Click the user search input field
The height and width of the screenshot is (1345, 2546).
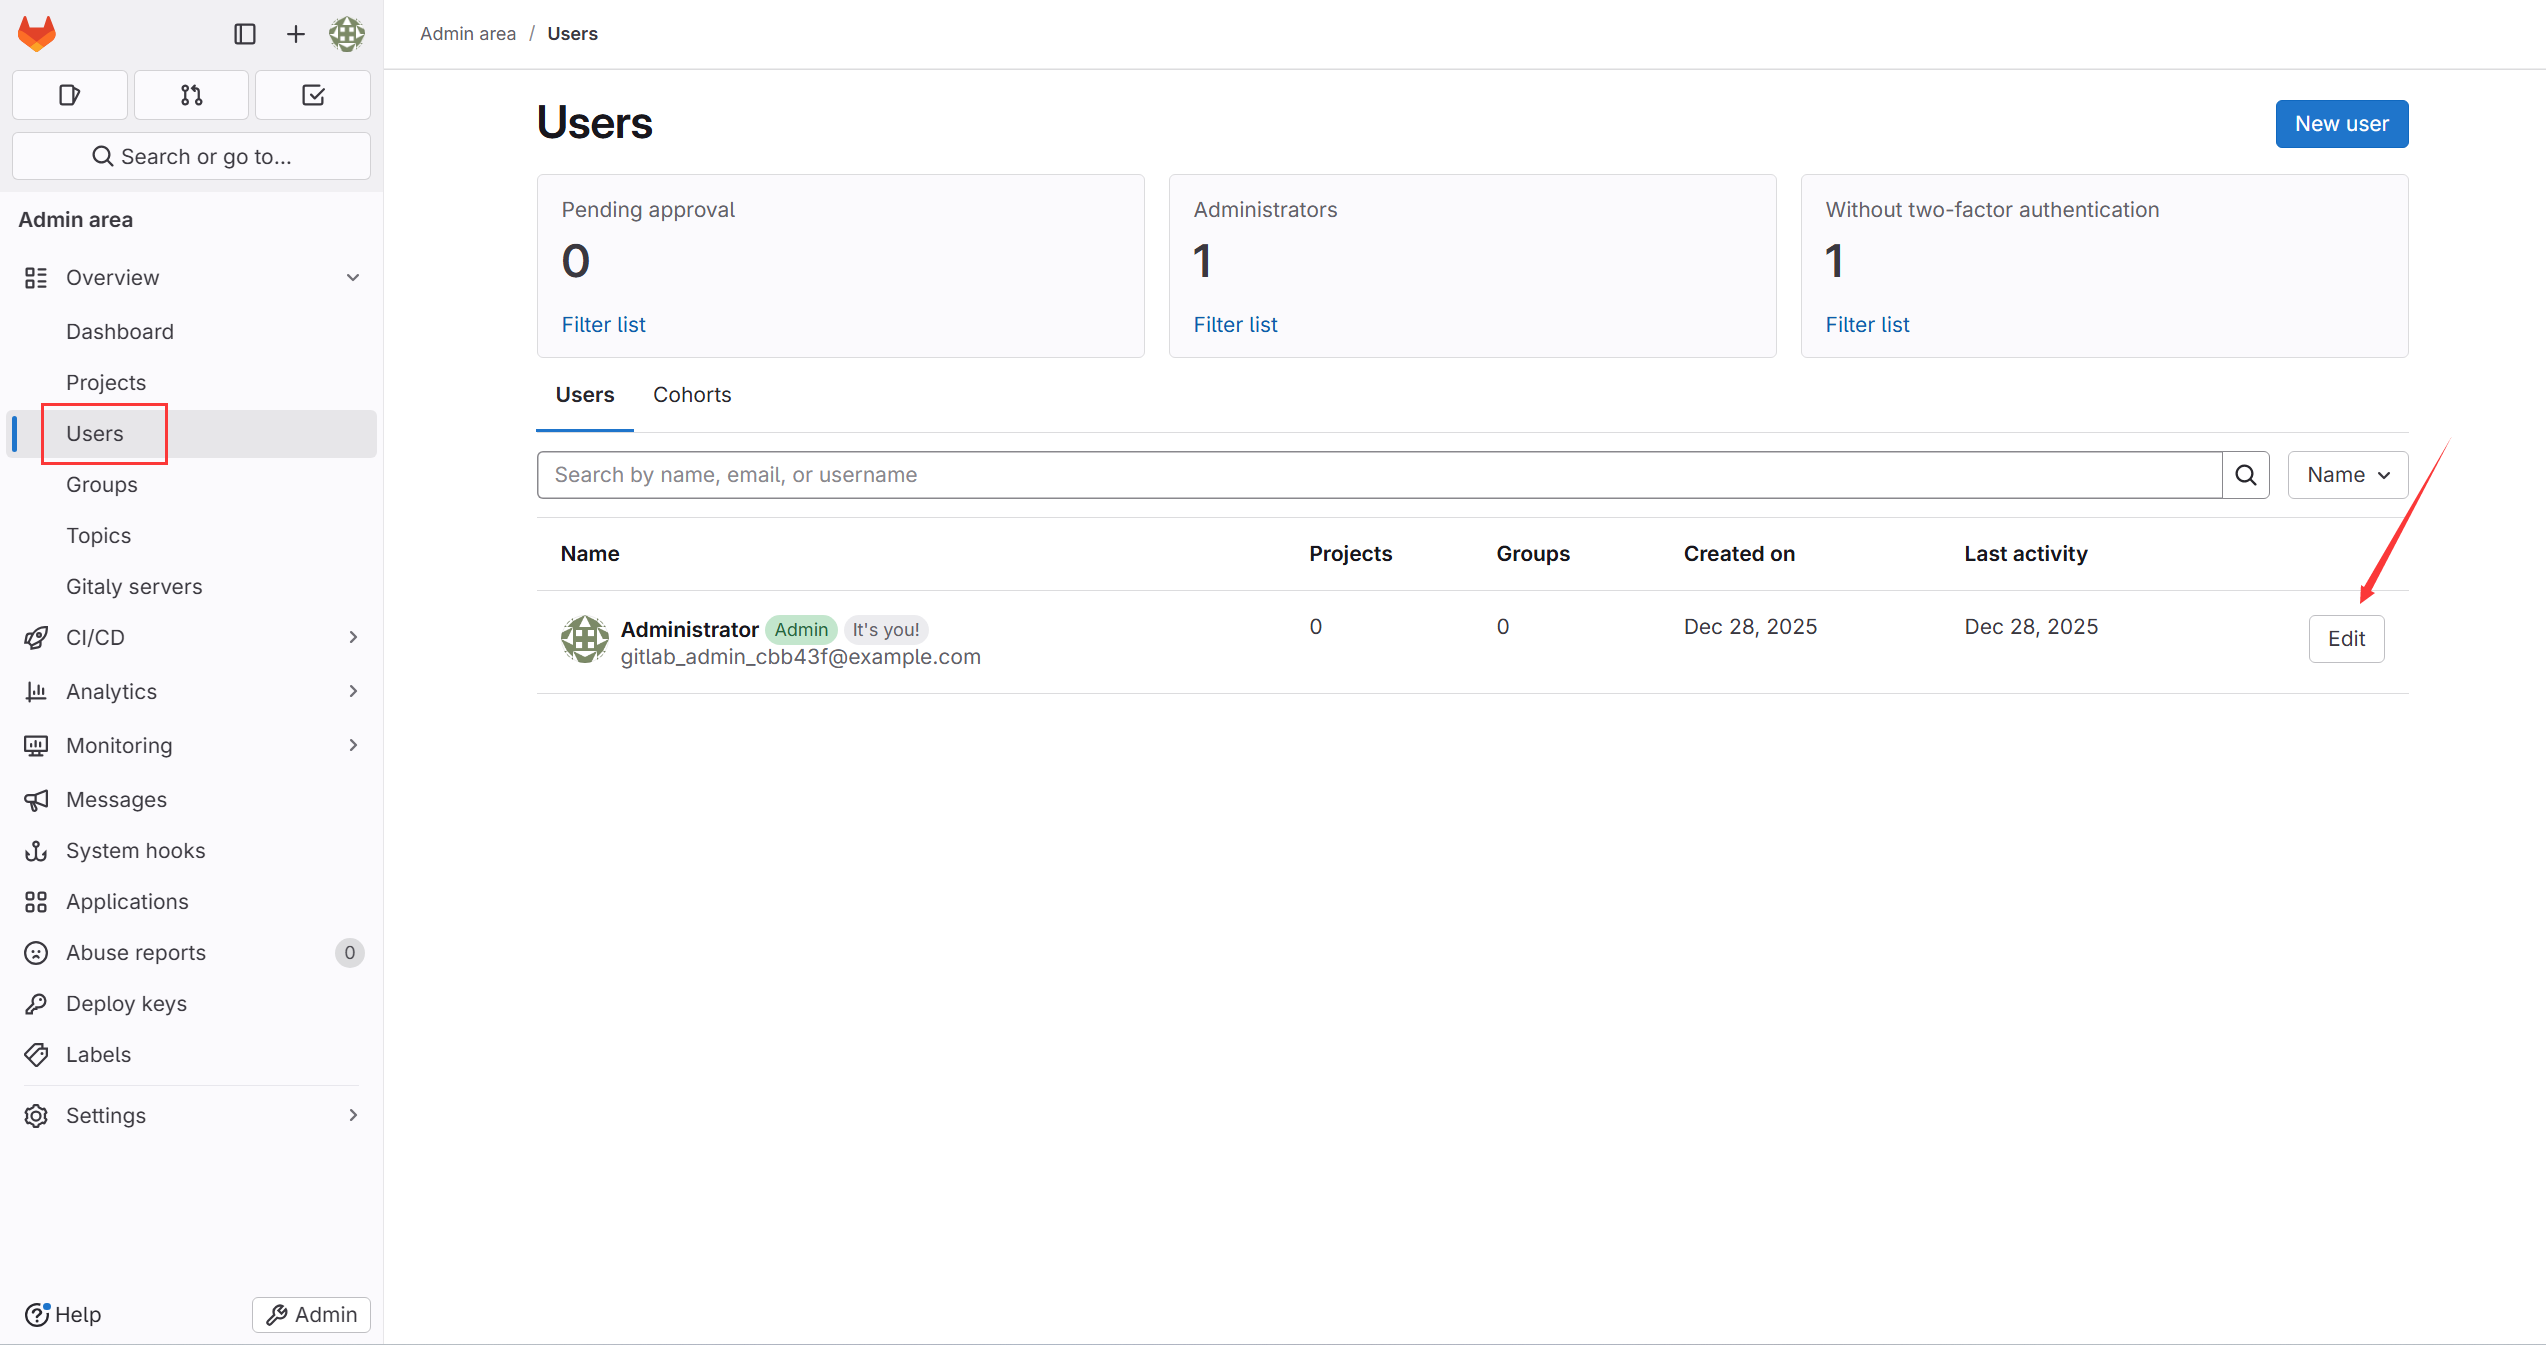[x=1378, y=475]
